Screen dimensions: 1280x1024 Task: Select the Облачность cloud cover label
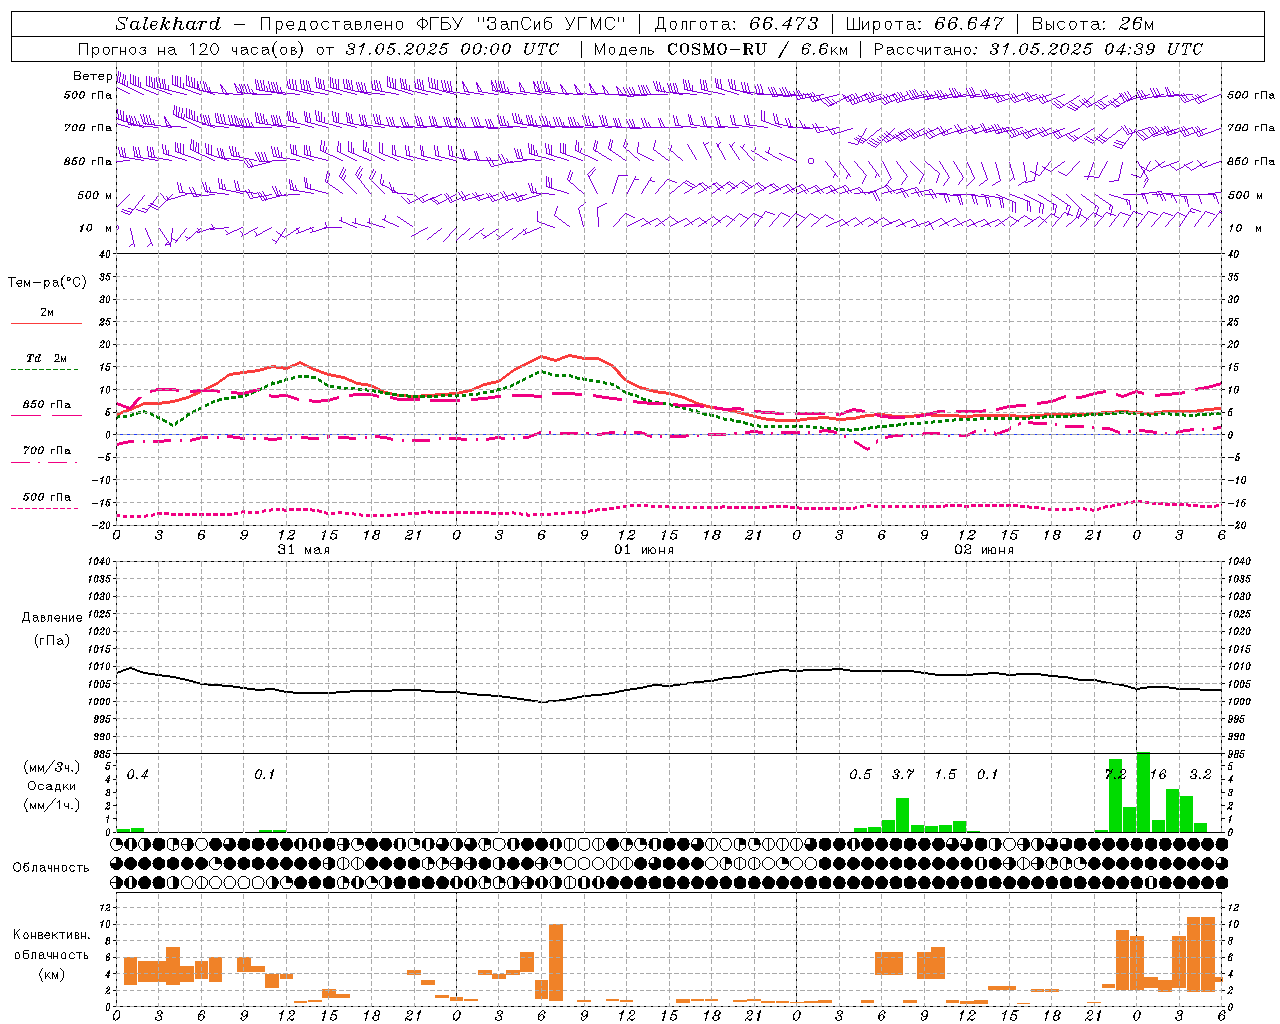coord(51,867)
